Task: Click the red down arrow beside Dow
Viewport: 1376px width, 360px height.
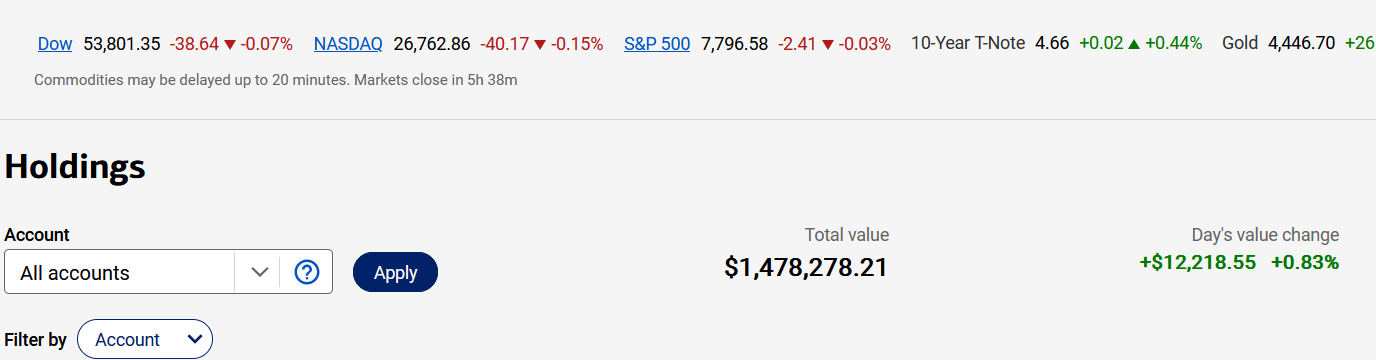Action: point(230,44)
